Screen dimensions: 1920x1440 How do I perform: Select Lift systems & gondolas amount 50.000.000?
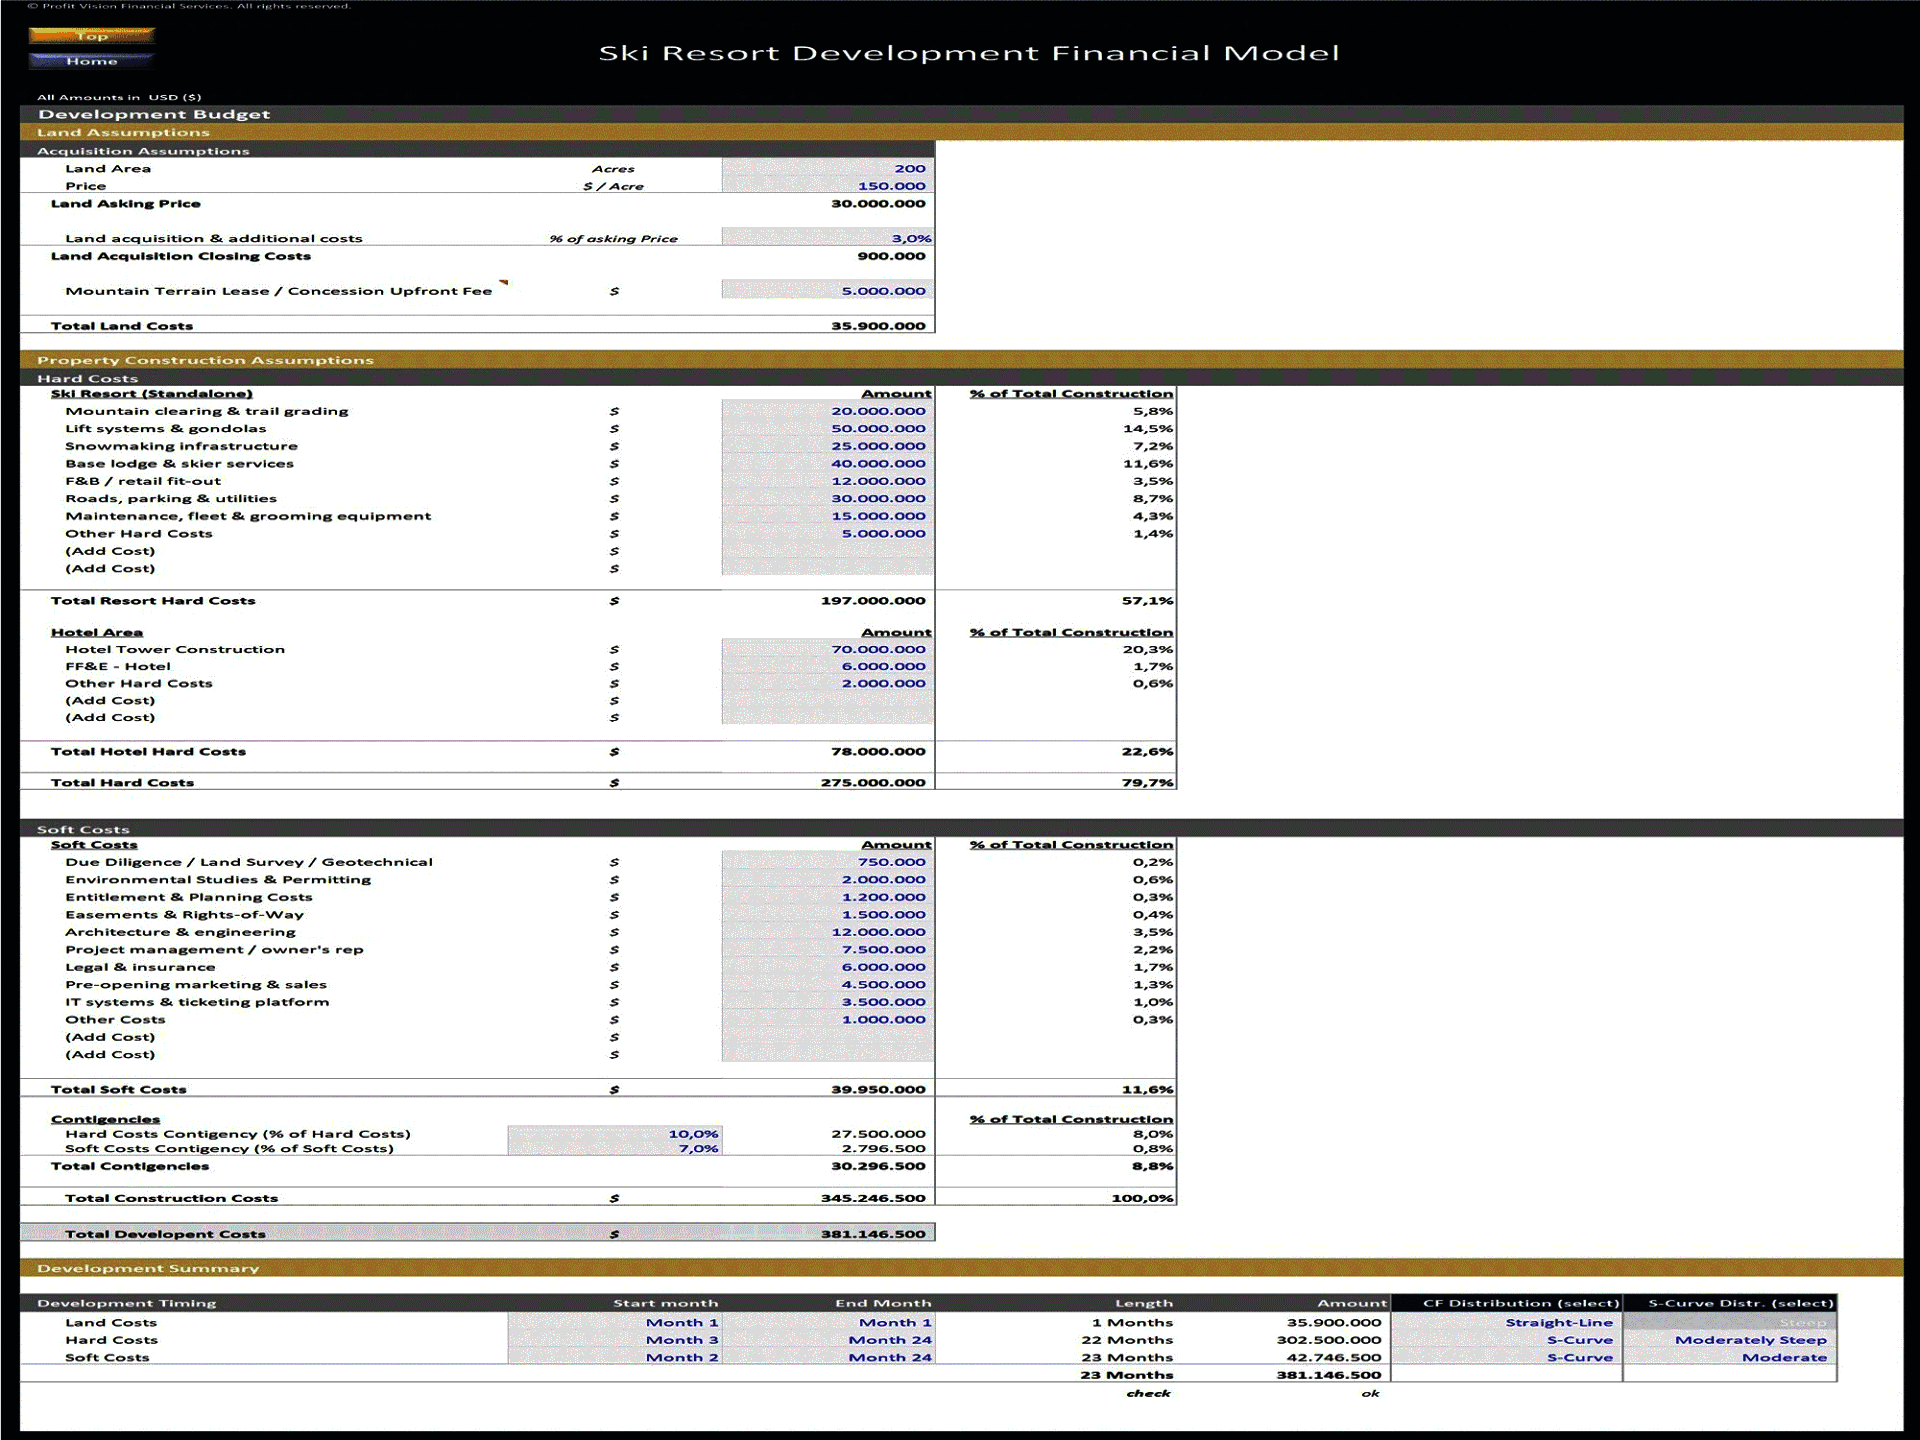coord(828,428)
